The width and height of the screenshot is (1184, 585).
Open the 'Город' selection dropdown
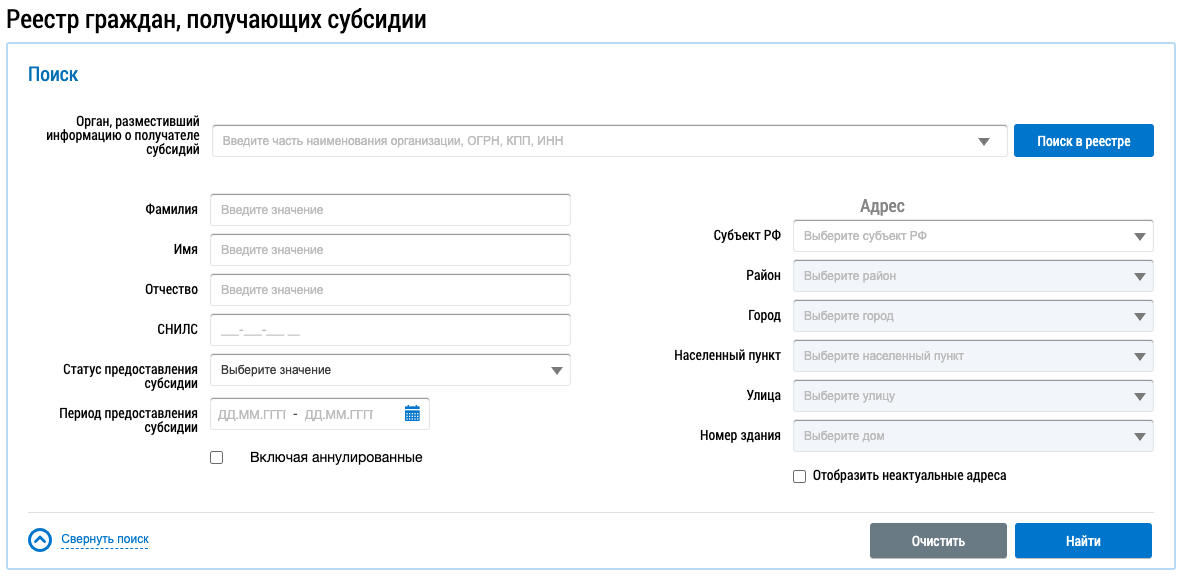(972, 316)
